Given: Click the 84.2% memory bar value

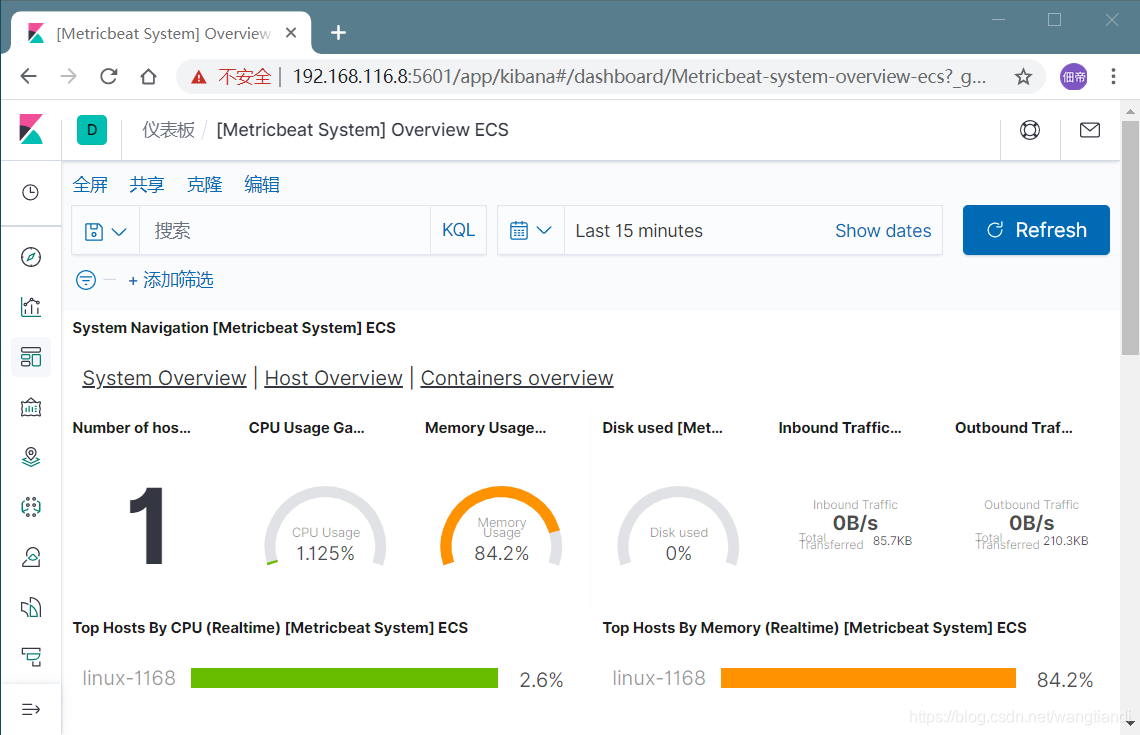Looking at the screenshot, I should 1064,680.
